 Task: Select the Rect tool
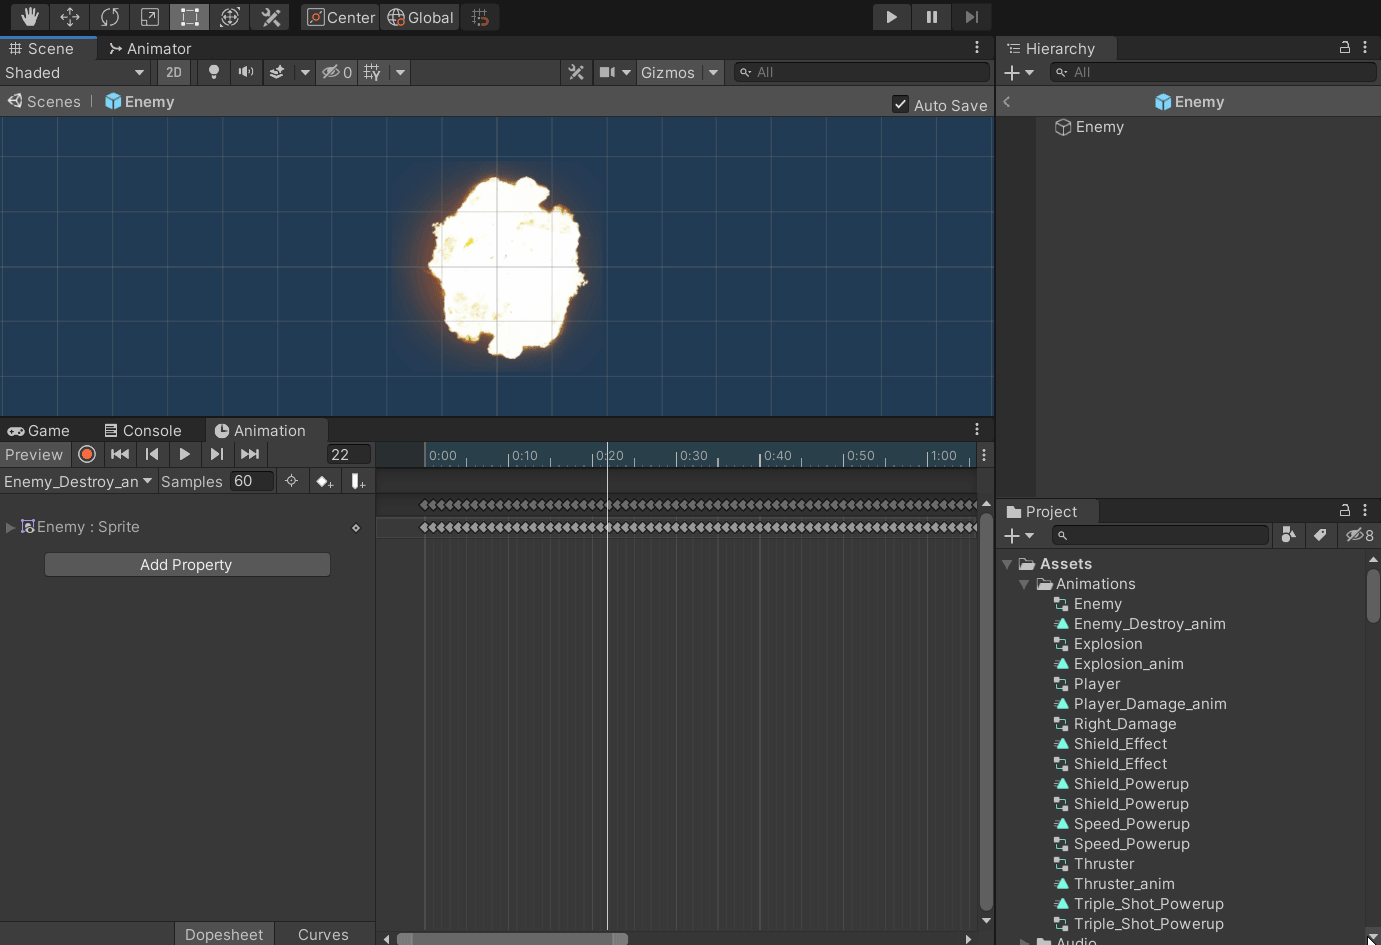click(x=190, y=17)
